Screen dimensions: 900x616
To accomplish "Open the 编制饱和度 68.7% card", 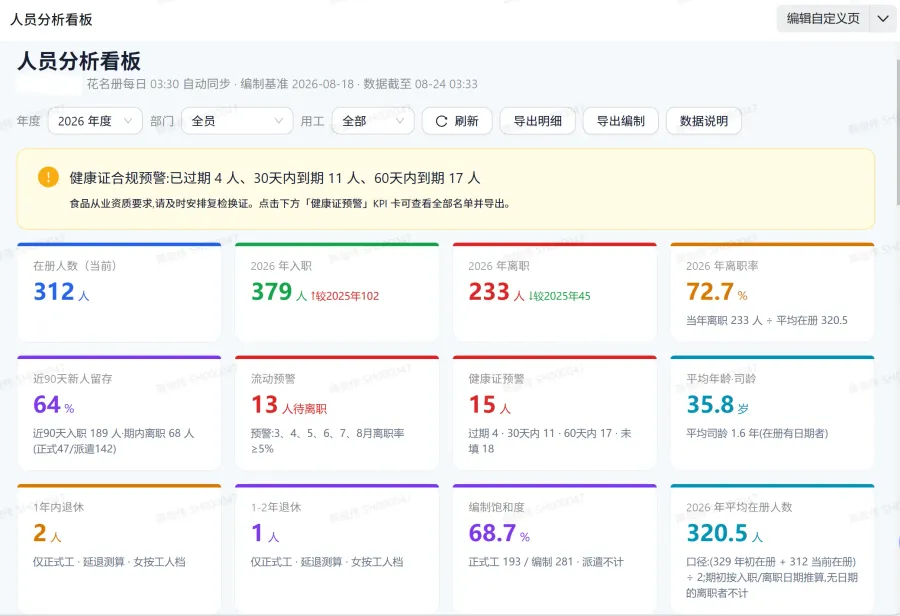I will [x=554, y=549].
